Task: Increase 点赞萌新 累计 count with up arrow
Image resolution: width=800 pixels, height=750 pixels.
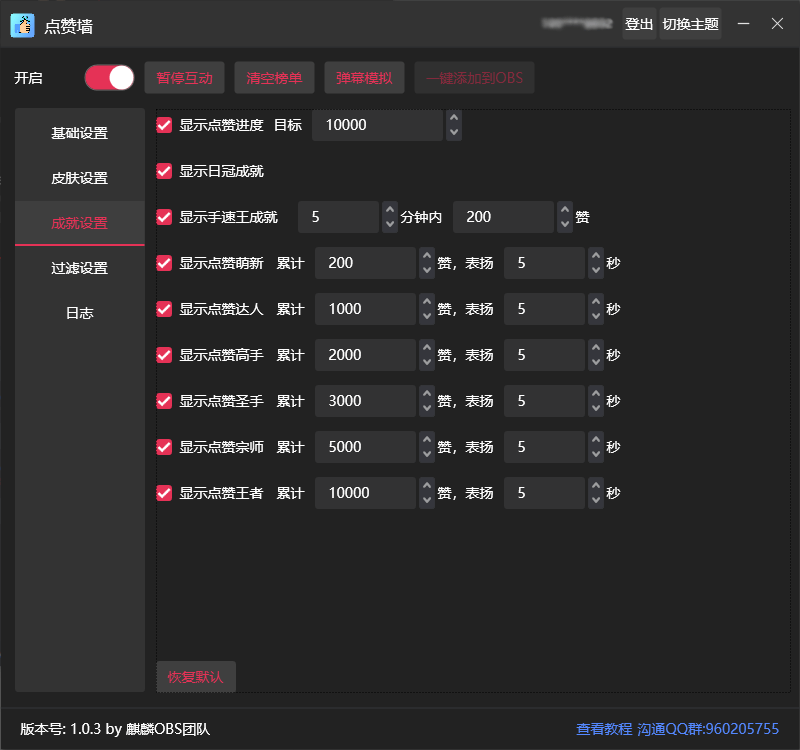Action: (427, 257)
